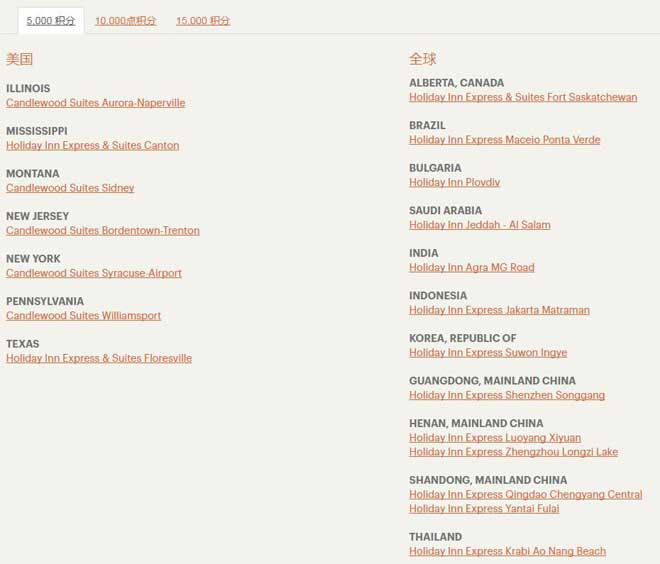Image resolution: width=660 pixels, height=564 pixels.
Task: Click the SHANDONG, MAINLAND CHINA label
Action: (x=488, y=480)
